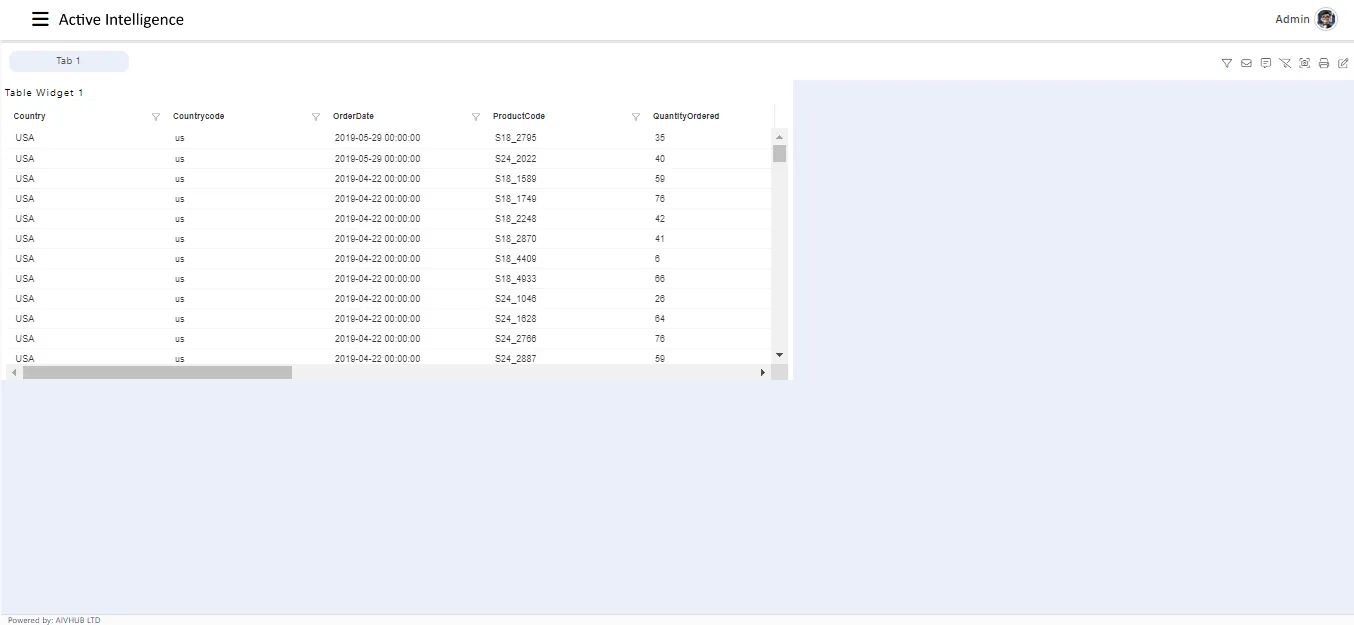
Task: Open the Admin user menu
Action: coord(1293,19)
